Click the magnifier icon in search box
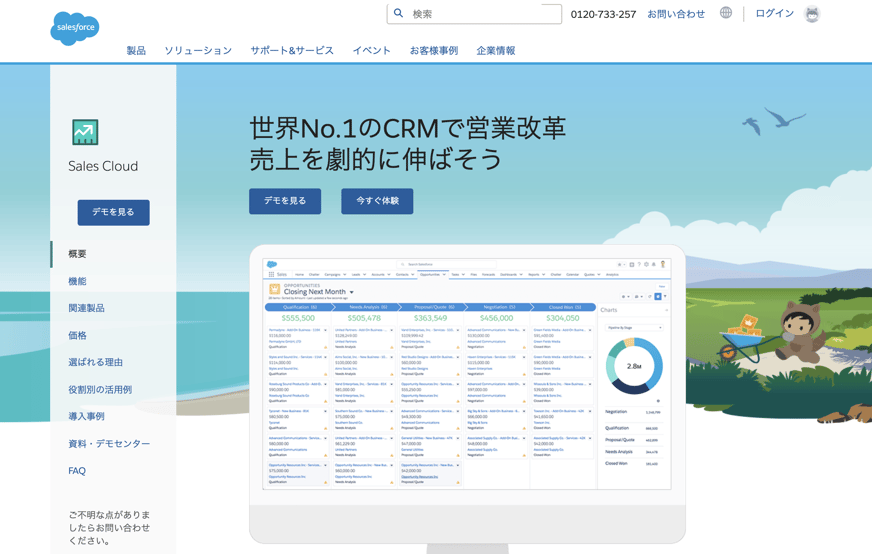The image size is (872, 554). 398,13
